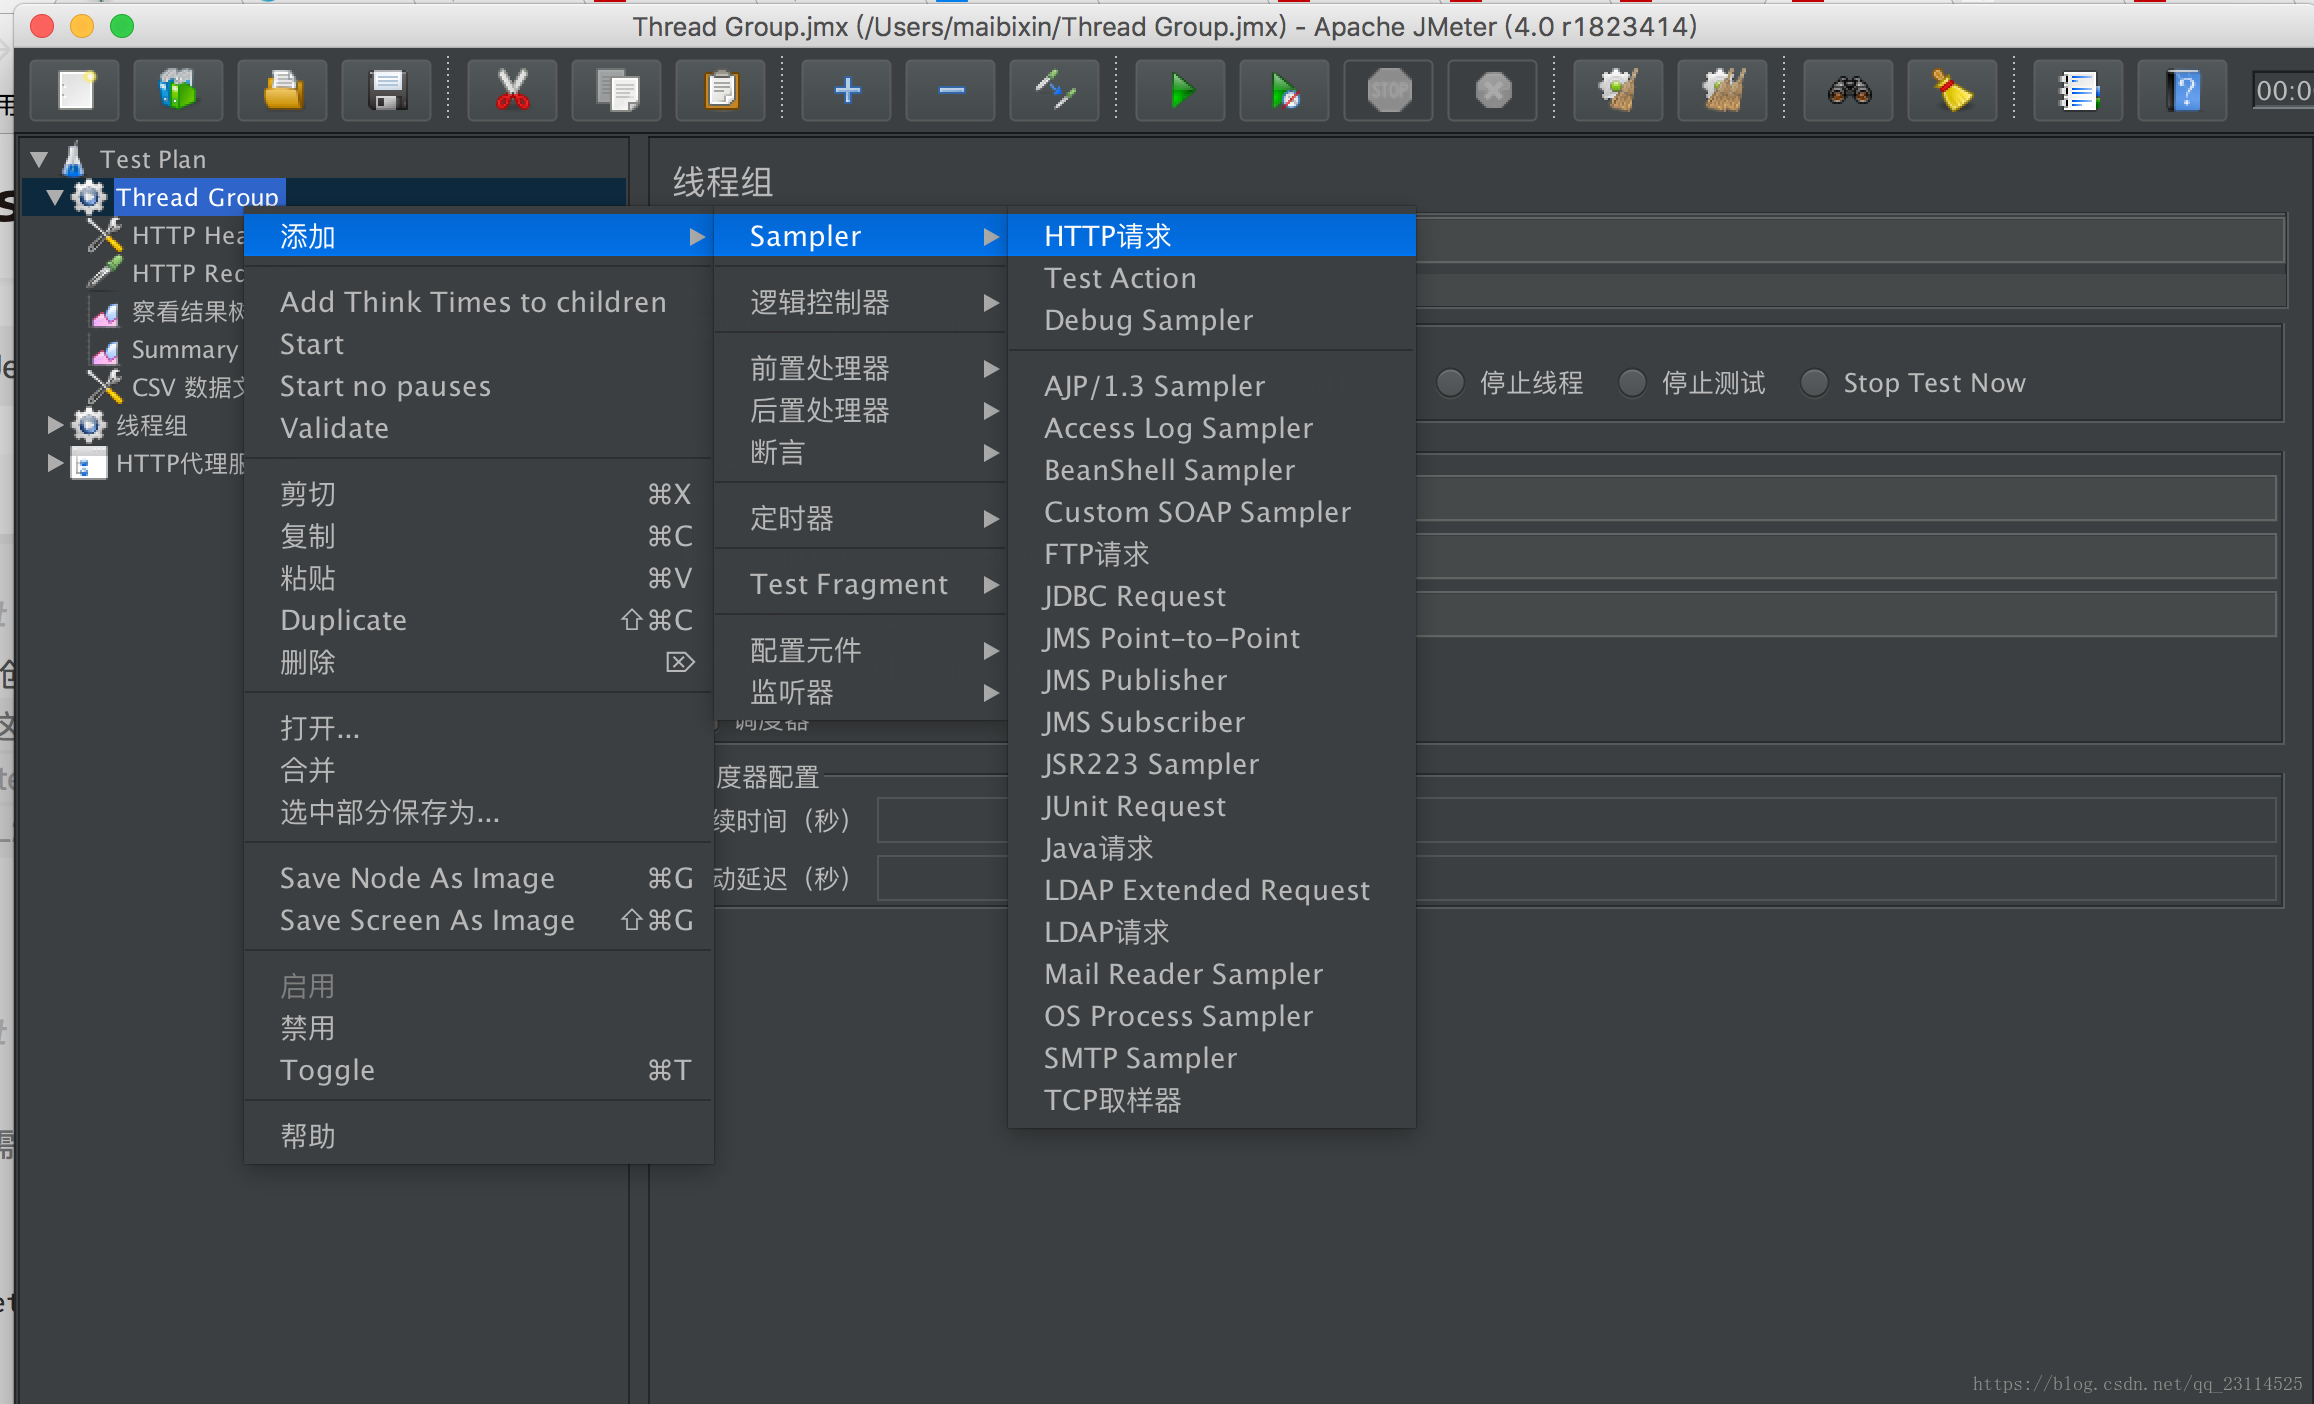
Task: Click Duplicate in context menu
Action: (479, 620)
